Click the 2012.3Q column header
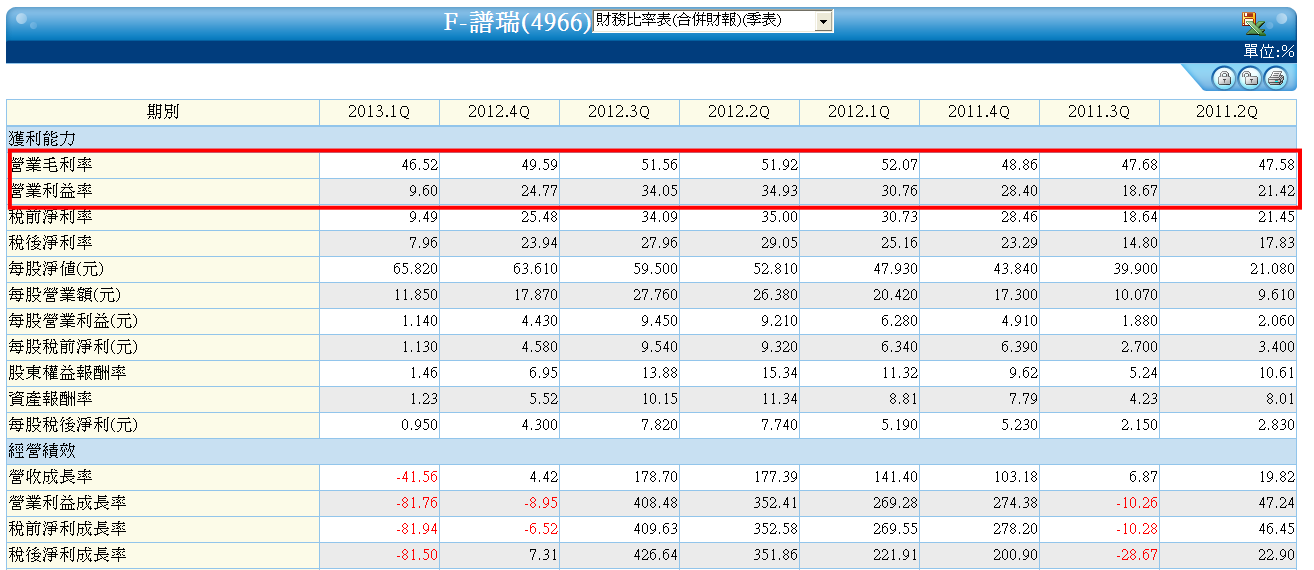Image resolution: width=1314 pixels, height=570 pixels. click(619, 112)
